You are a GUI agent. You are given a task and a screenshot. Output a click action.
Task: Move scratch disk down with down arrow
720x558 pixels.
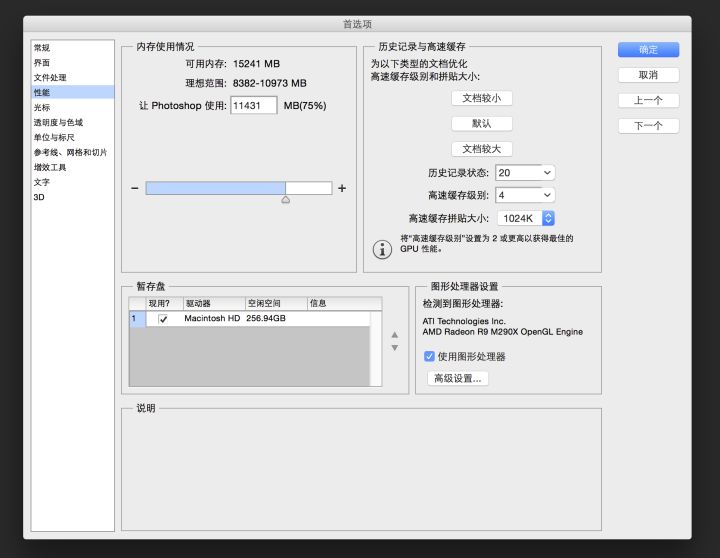tap(395, 348)
